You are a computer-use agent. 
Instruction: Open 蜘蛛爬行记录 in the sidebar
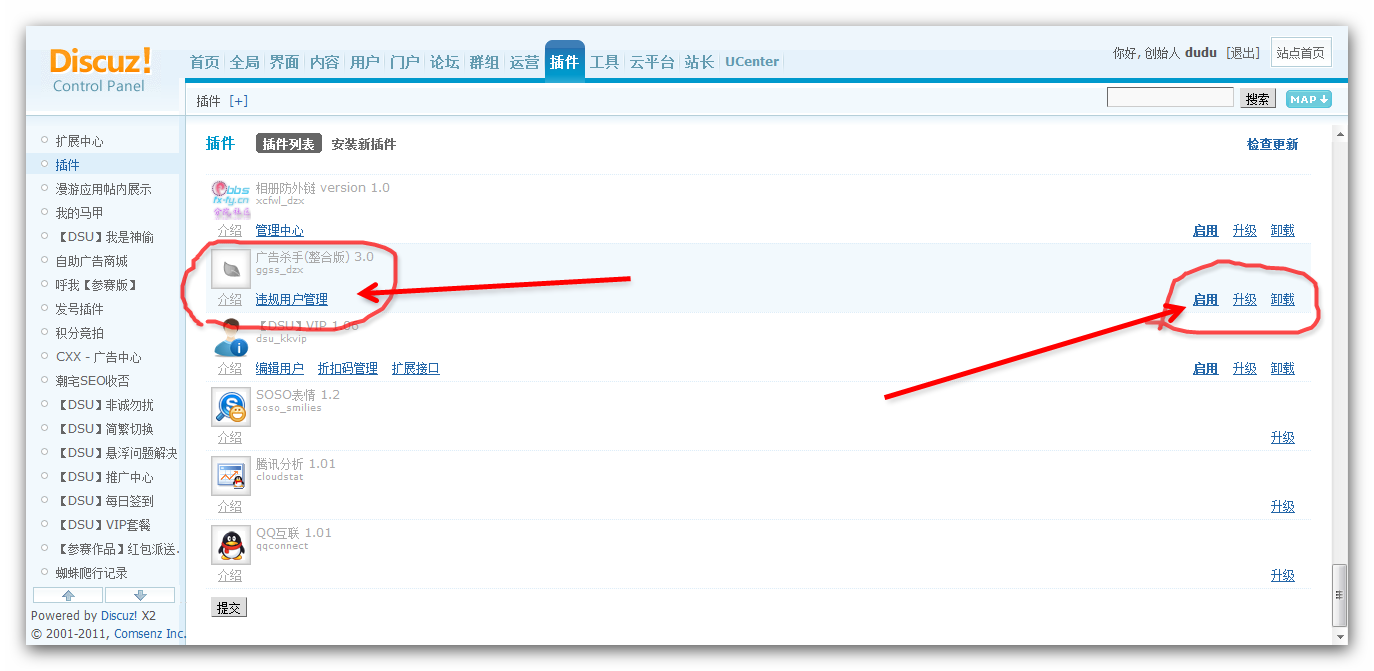(92, 573)
